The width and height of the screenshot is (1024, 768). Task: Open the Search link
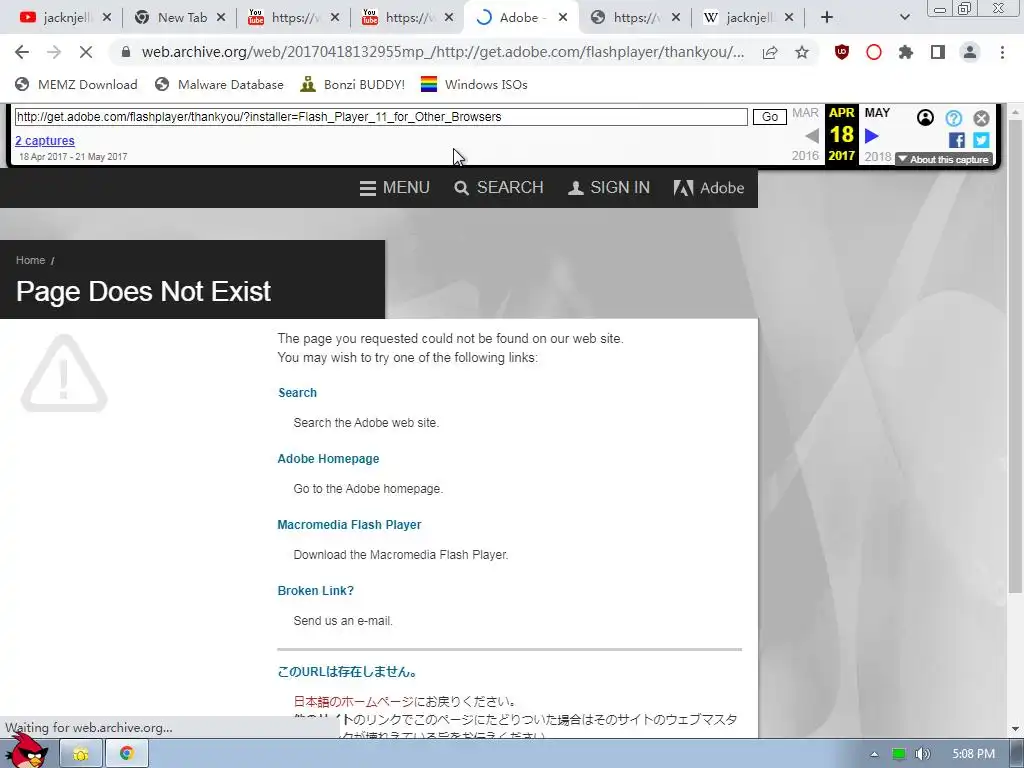coord(297,392)
